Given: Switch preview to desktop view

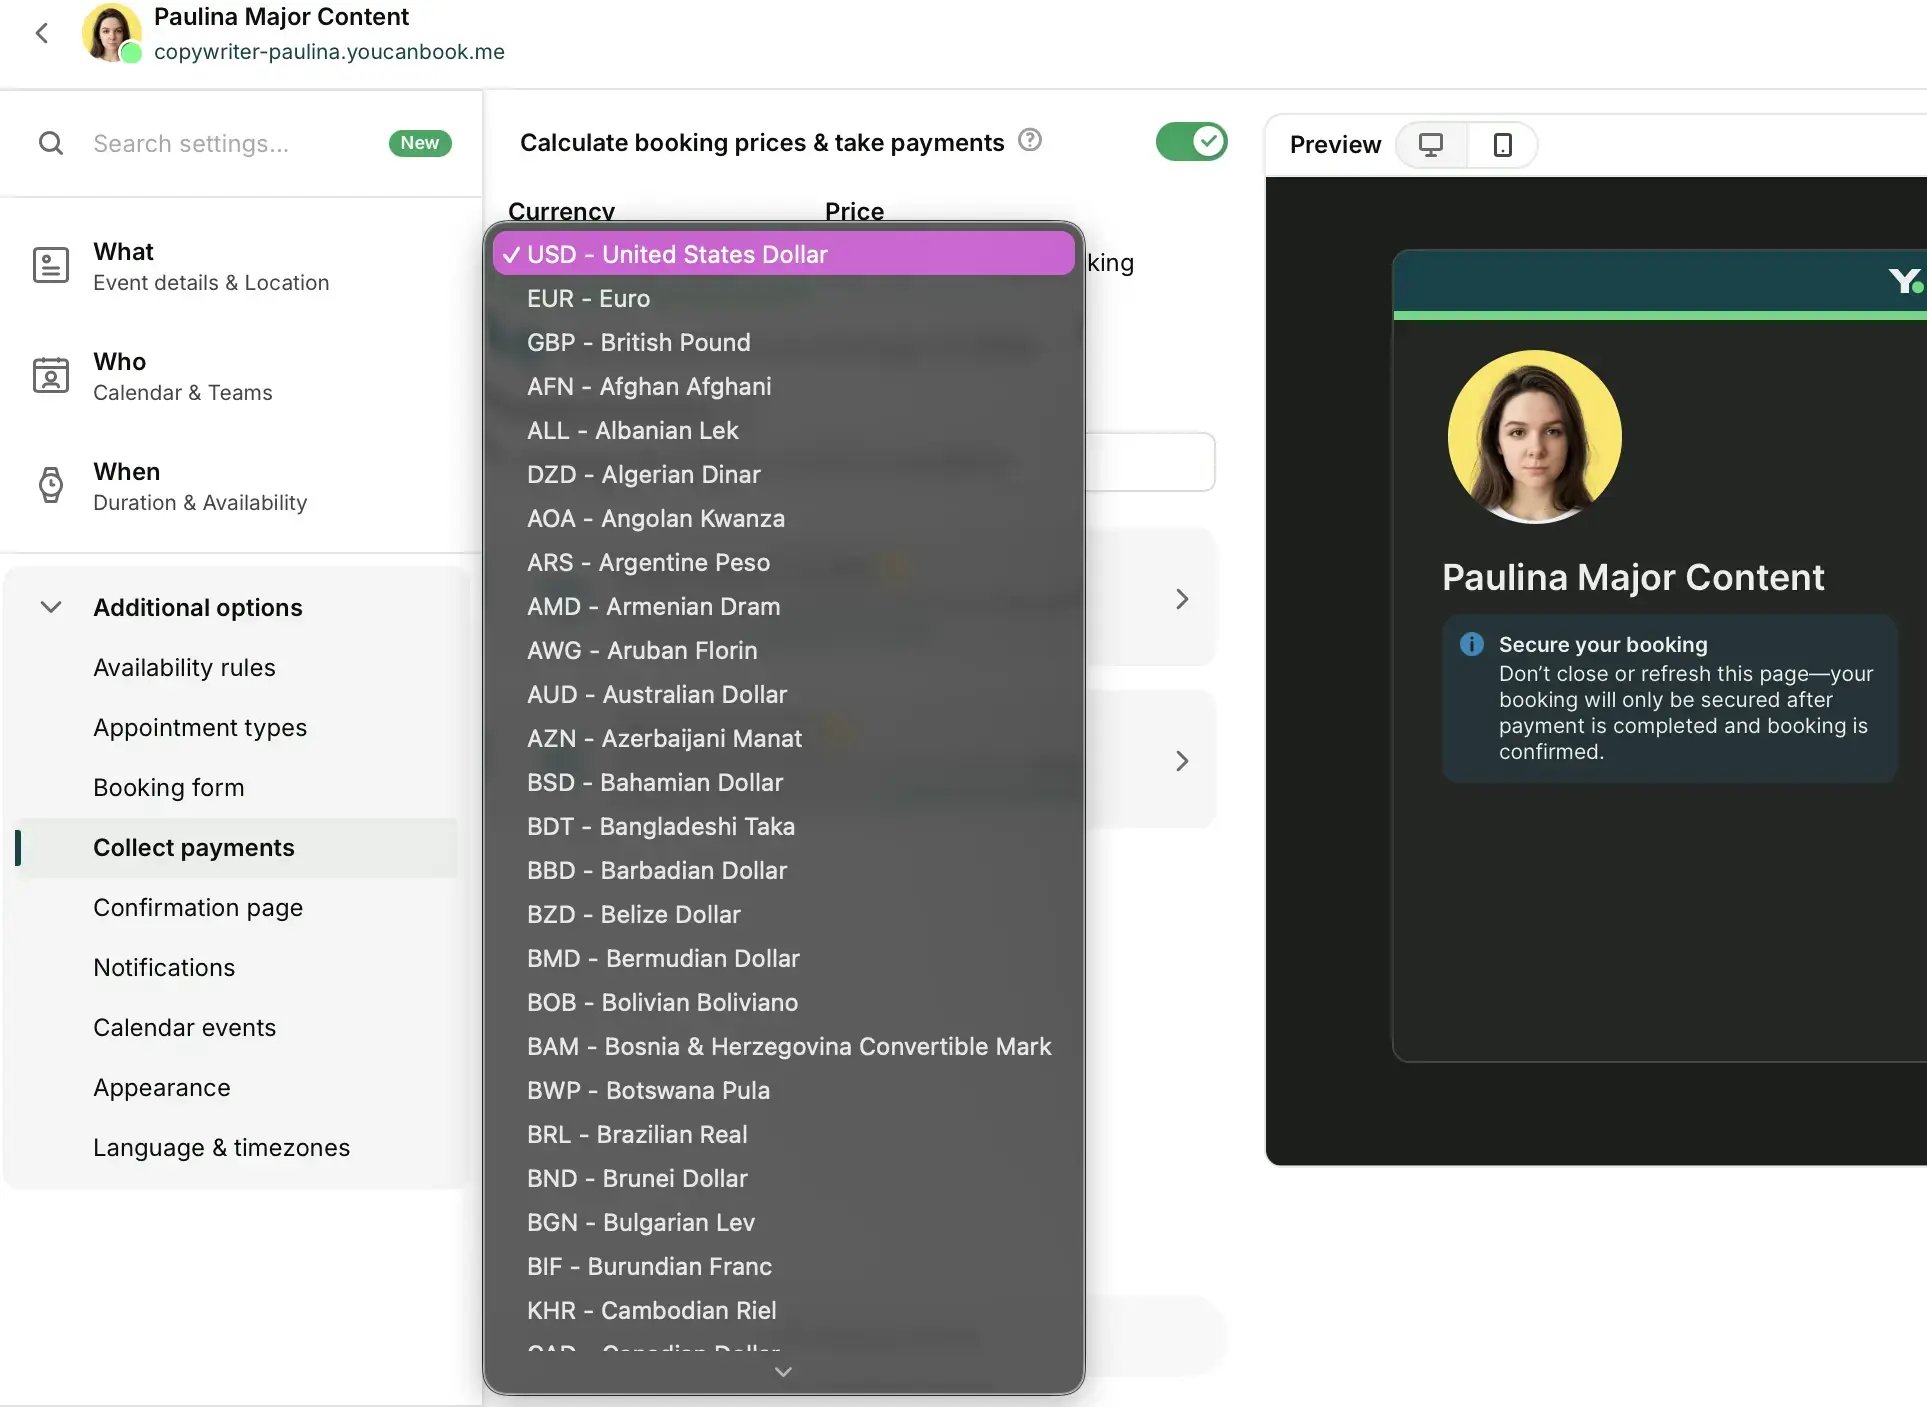Looking at the screenshot, I should 1431,145.
